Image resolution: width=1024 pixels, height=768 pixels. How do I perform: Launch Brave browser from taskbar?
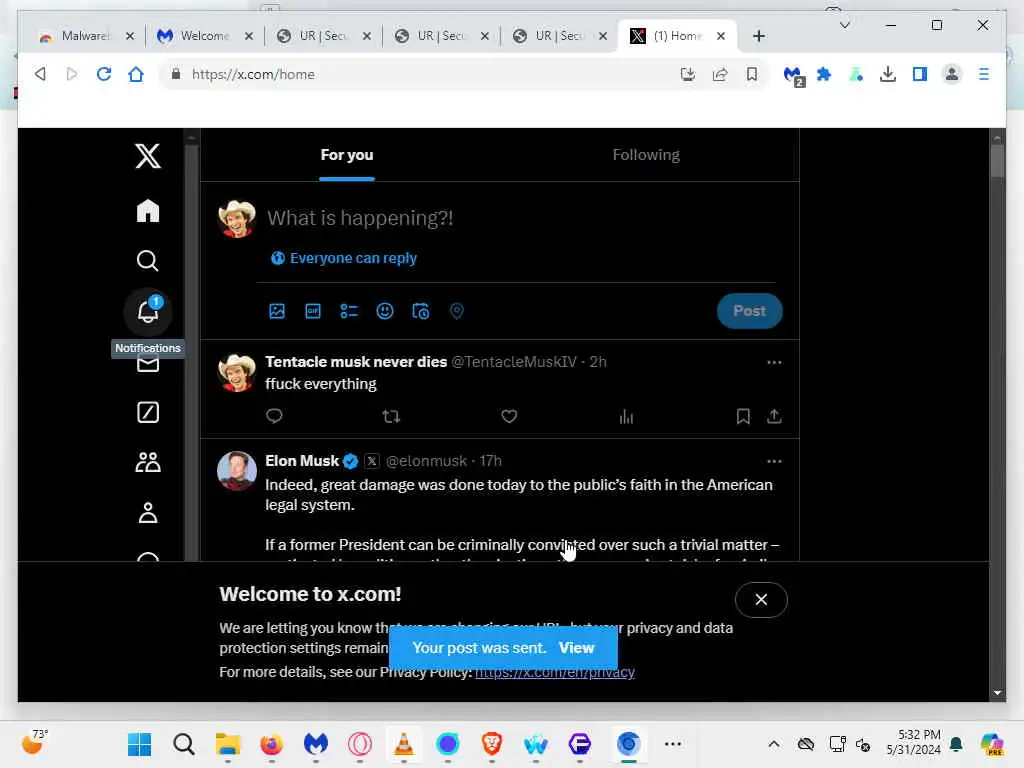492,744
